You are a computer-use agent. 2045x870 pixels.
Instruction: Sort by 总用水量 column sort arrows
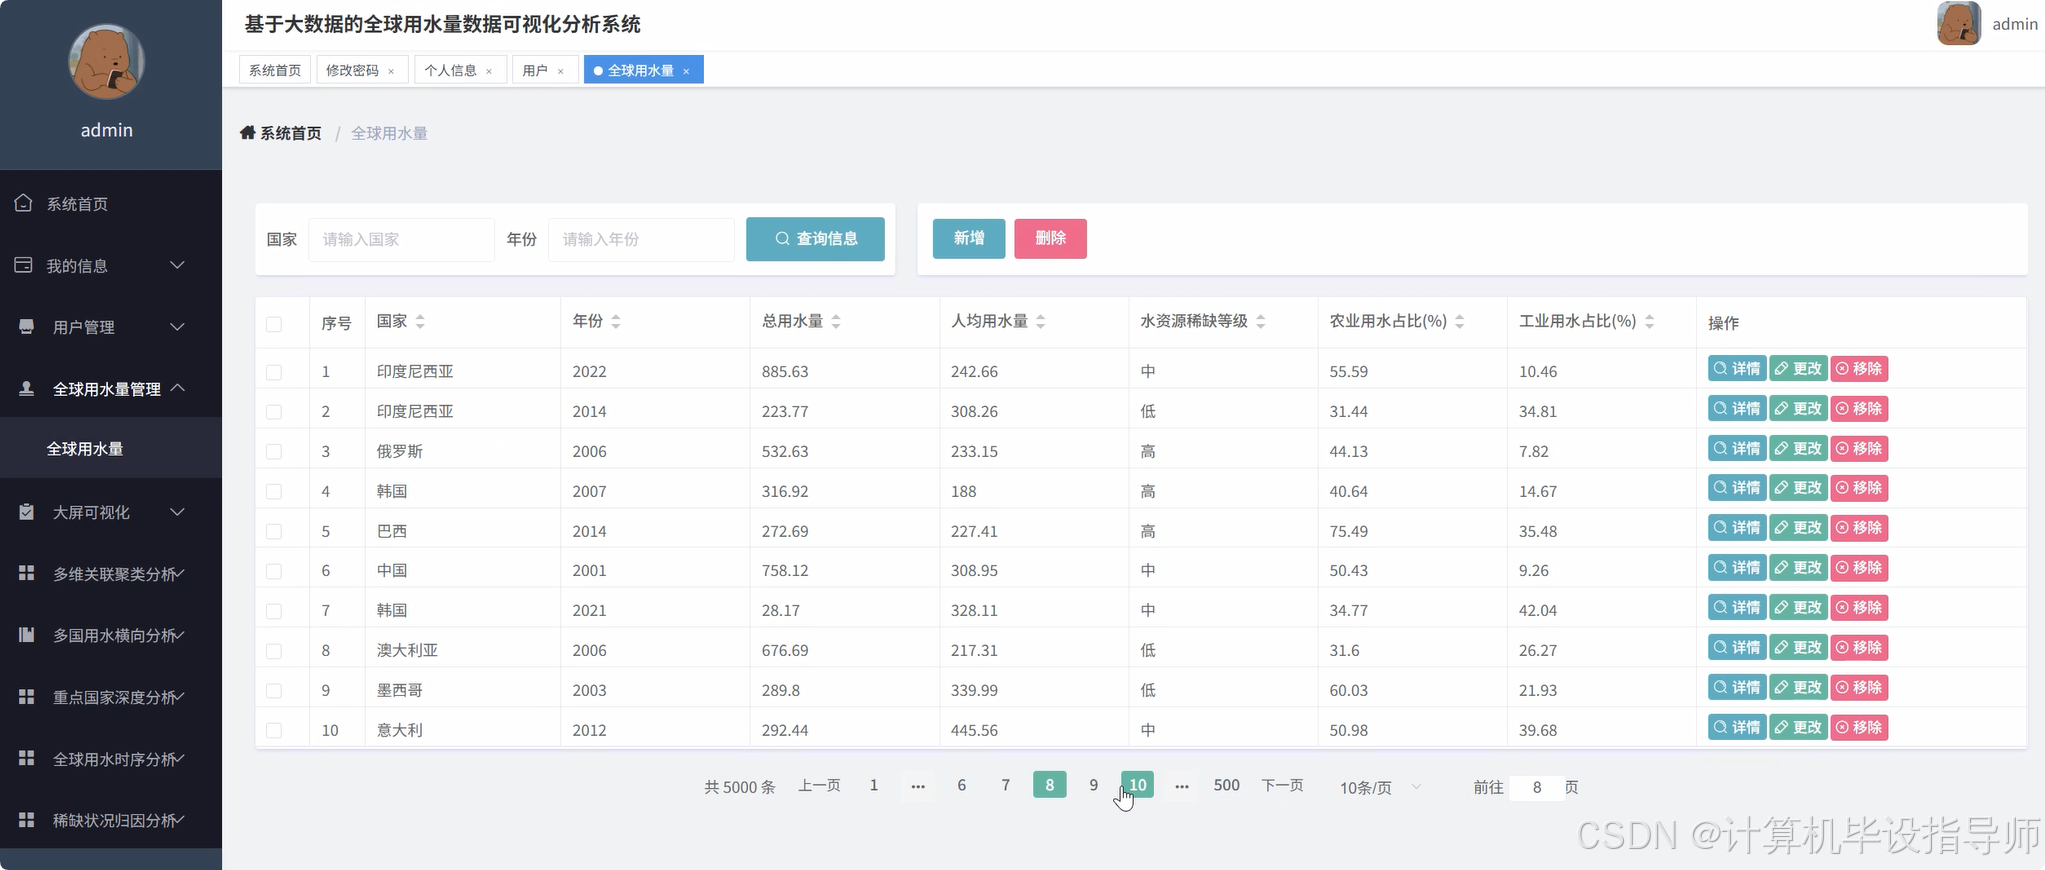(x=836, y=321)
